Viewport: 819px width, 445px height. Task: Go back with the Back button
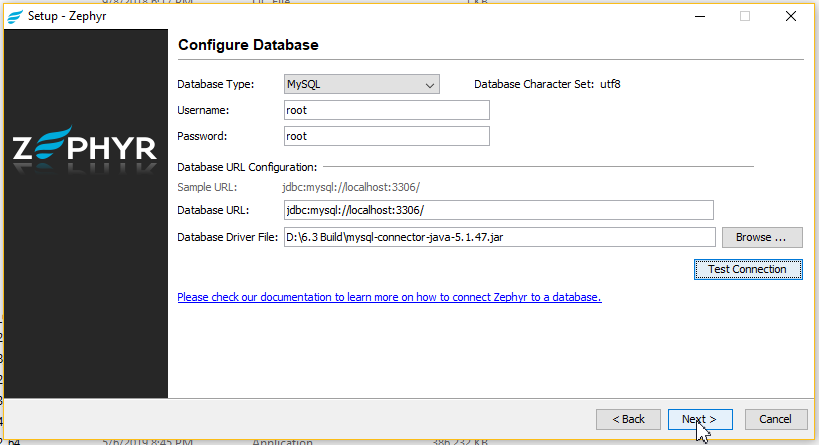tap(628, 419)
